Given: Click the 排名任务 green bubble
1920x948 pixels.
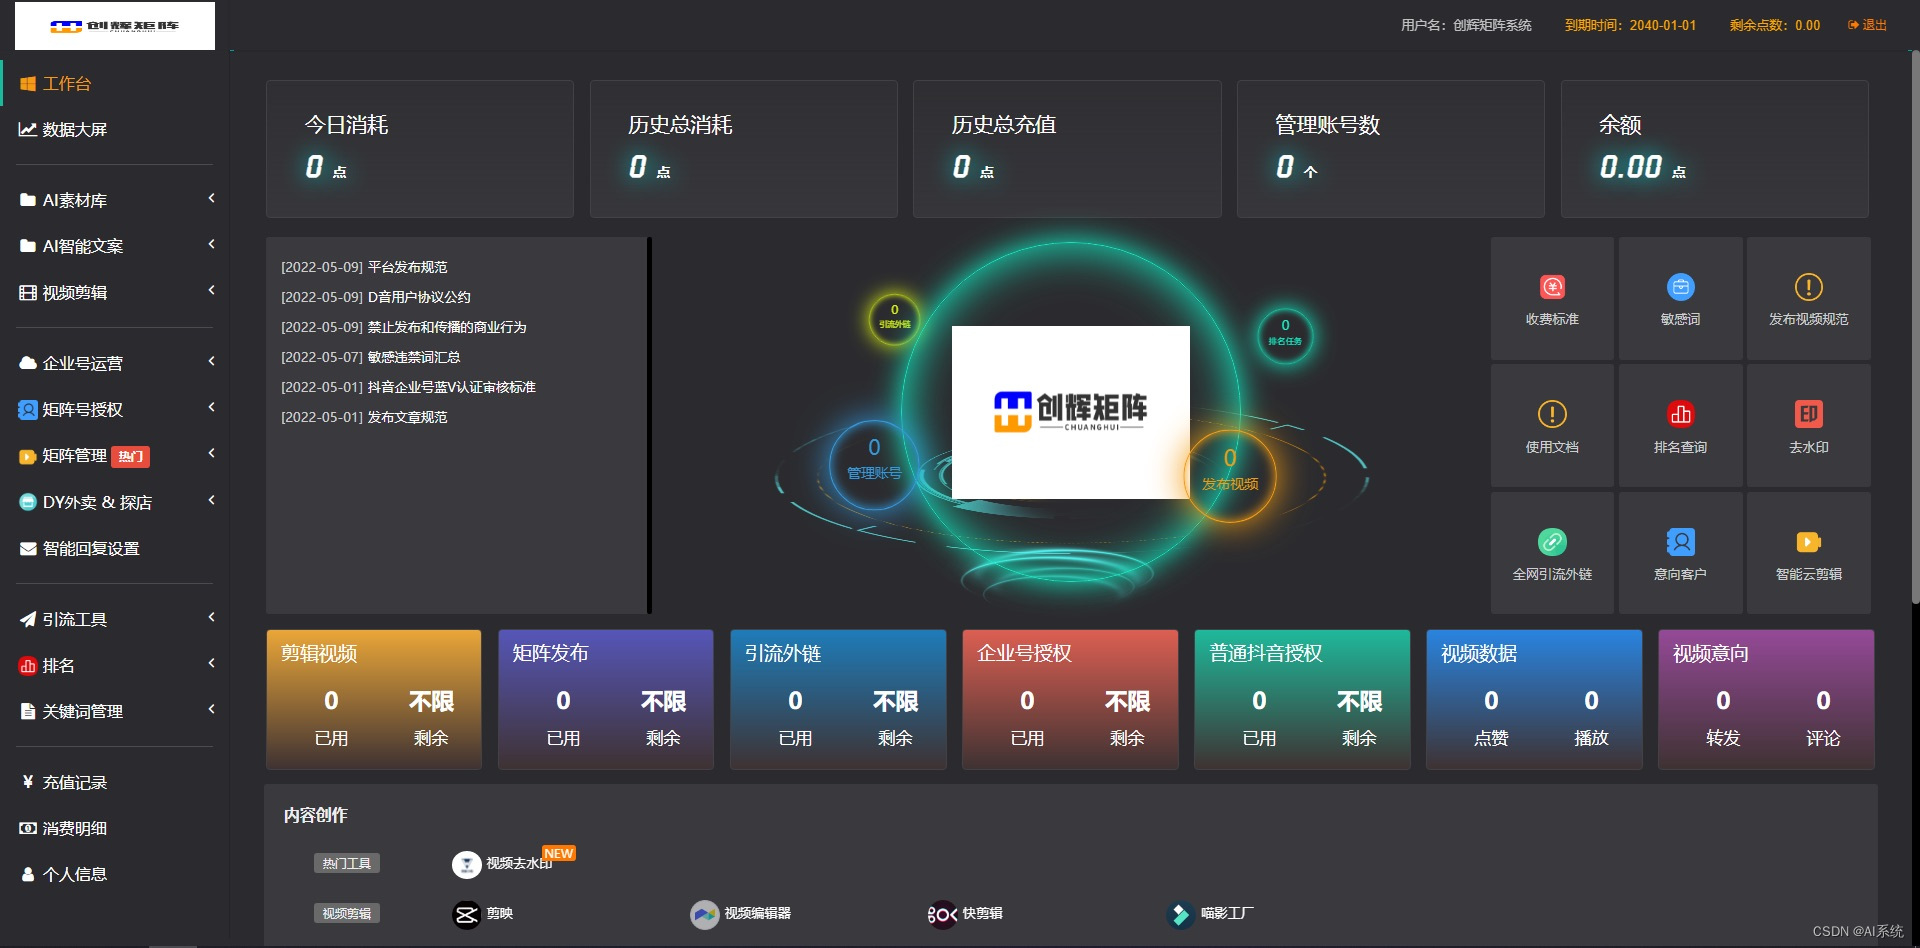Looking at the screenshot, I should click(x=1285, y=335).
